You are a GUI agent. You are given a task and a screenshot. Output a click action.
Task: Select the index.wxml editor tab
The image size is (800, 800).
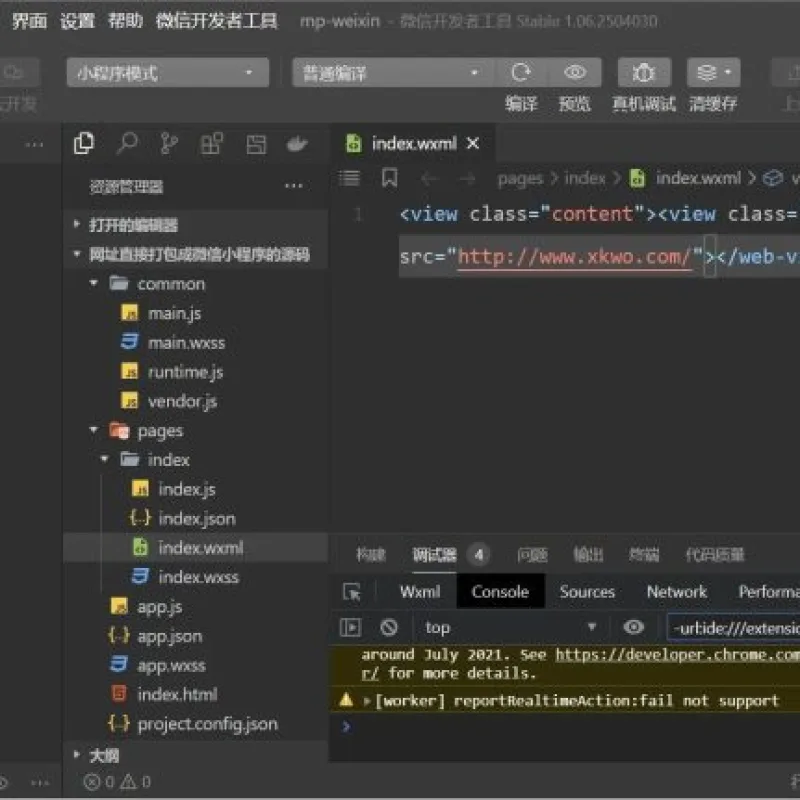pyautogui.click(x=413, y=144)
